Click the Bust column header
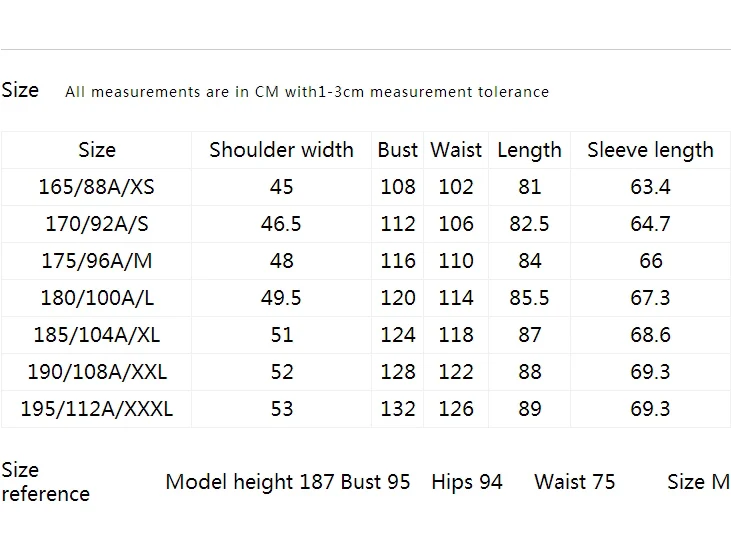 pos(397,150)
